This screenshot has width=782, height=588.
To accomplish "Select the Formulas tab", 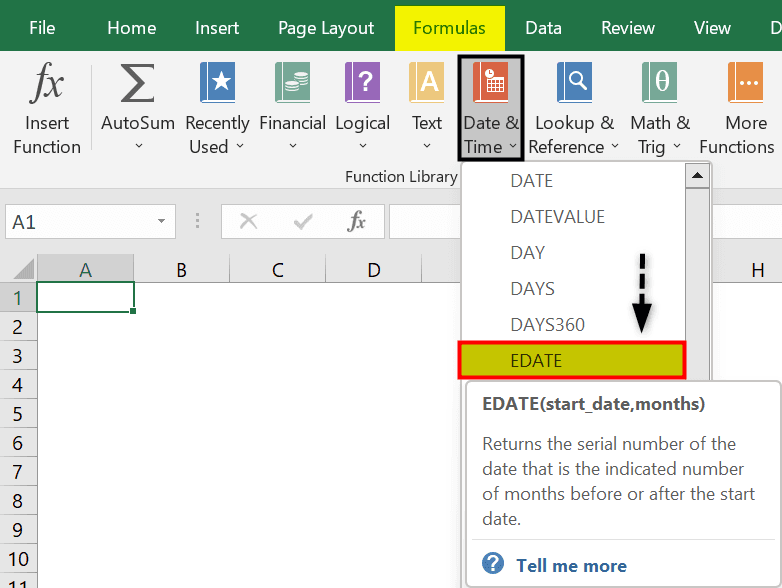I will 449,28.
